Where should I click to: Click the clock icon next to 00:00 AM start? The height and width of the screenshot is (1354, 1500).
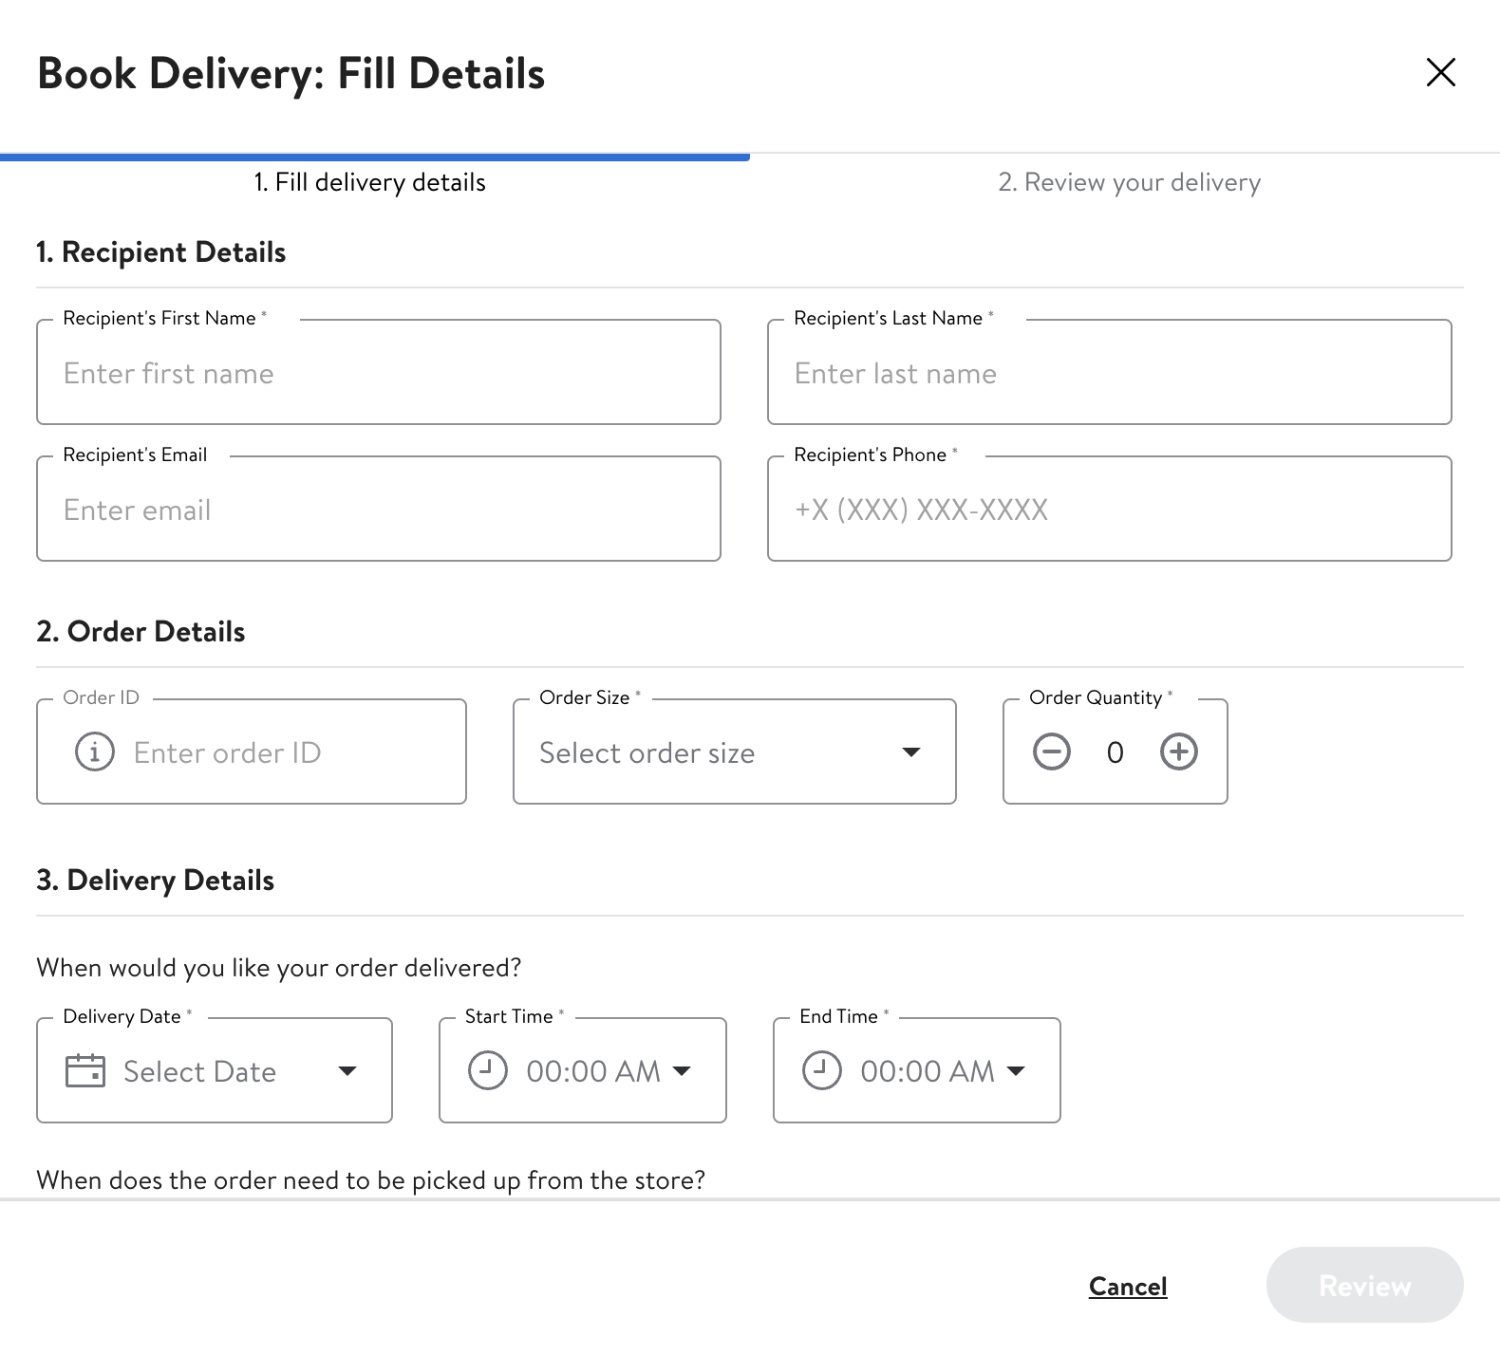click(487, 1070)
